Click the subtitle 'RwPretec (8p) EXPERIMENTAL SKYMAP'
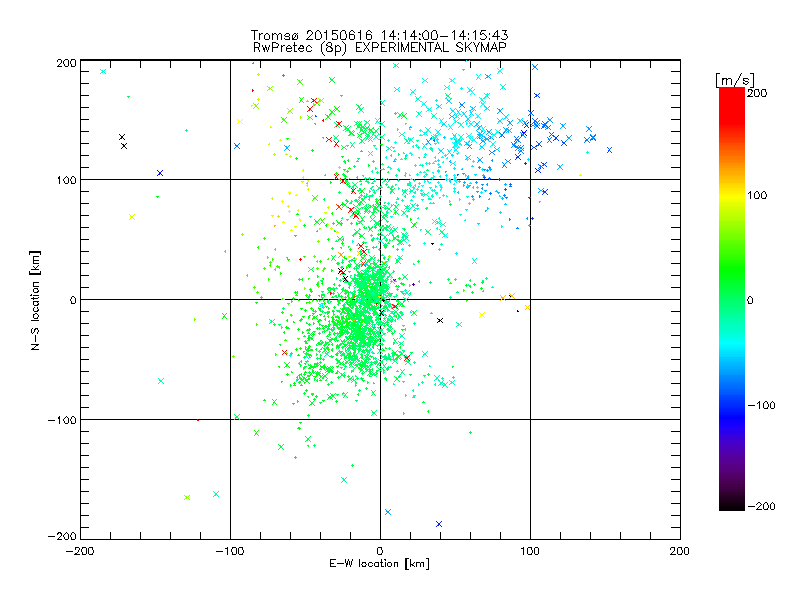 [x=380, y=48]
